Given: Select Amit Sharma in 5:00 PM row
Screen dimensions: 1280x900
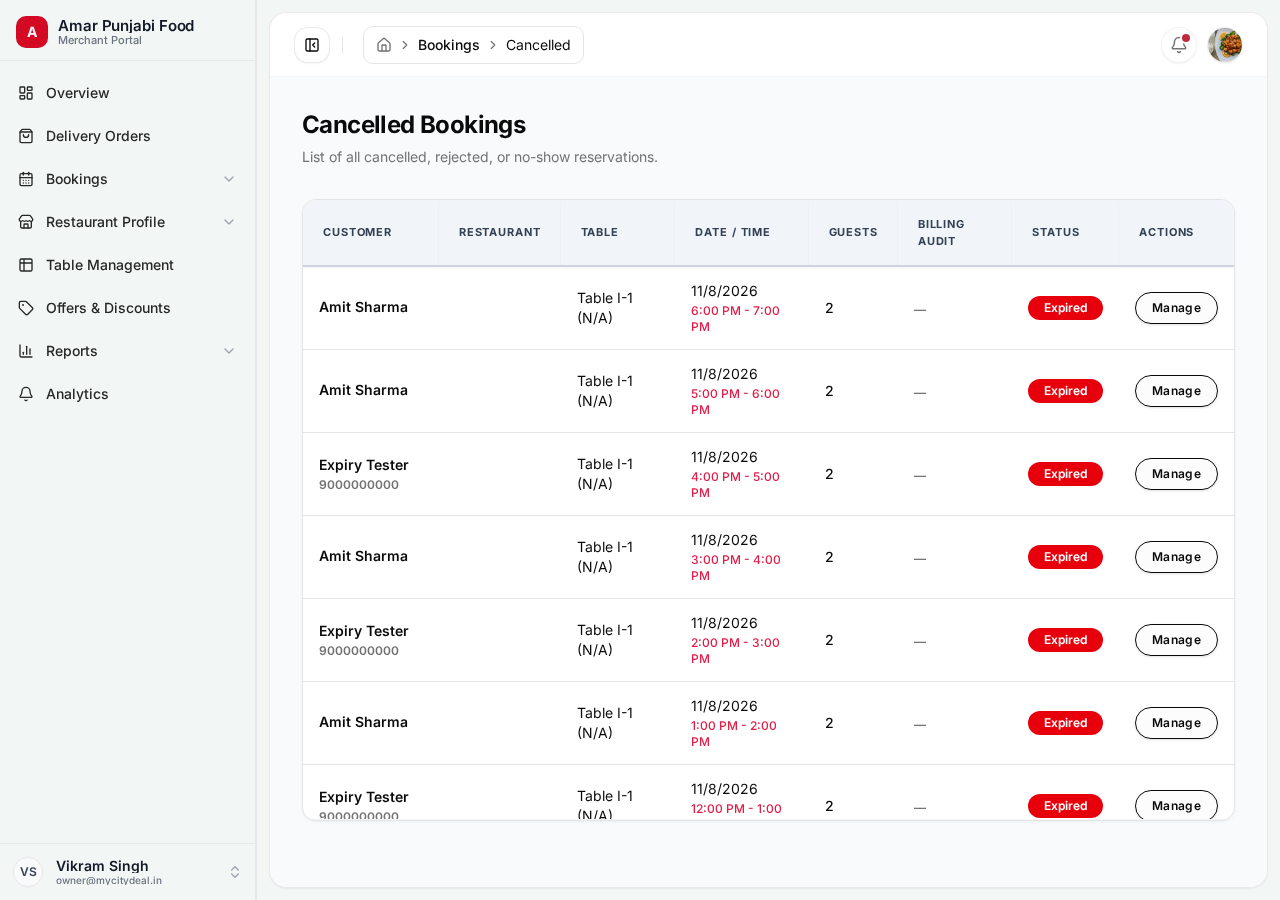Looking at the screenshot, I should pyautogui.click(x=363, y=390).
